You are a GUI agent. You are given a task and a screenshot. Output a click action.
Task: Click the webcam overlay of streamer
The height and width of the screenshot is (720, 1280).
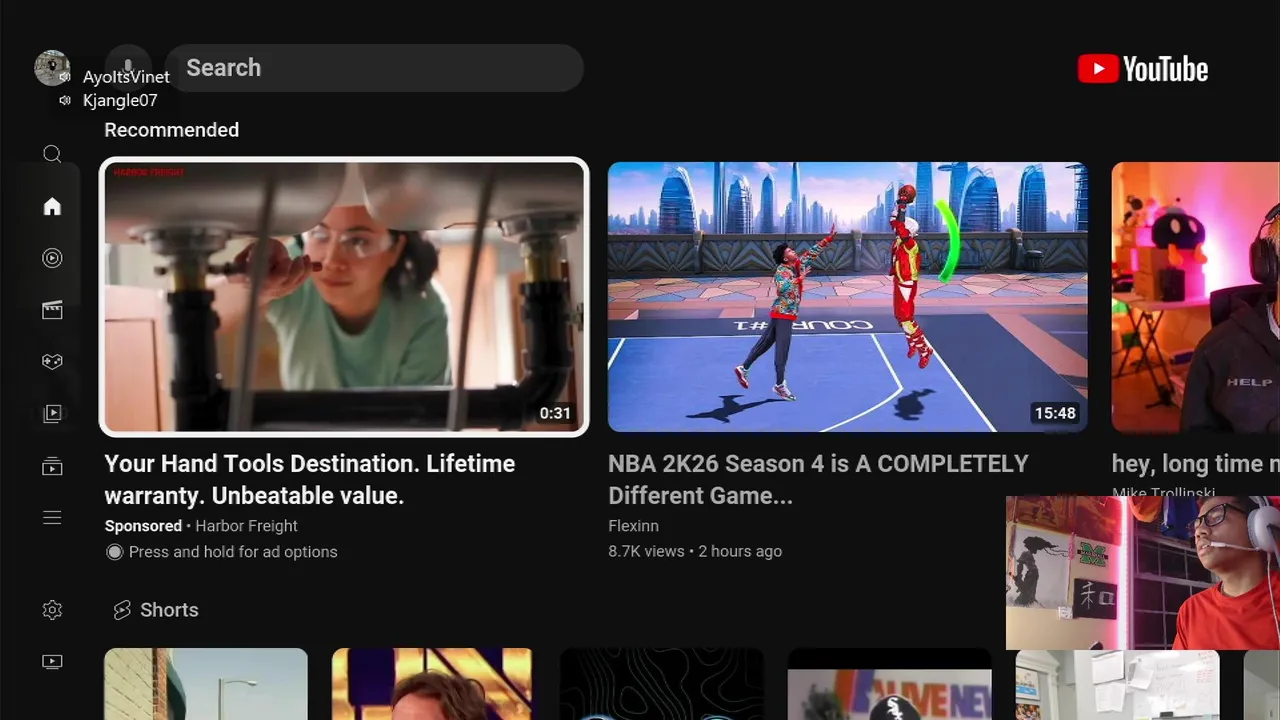pyautogui.click(x=1143, y=573)
